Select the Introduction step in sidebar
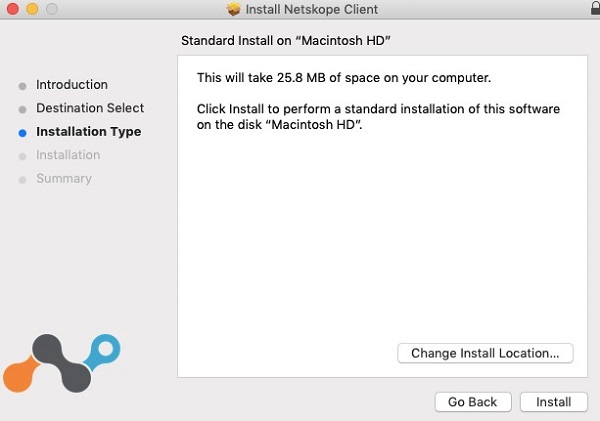Screen dimensions: 600x421 point(72,85)
